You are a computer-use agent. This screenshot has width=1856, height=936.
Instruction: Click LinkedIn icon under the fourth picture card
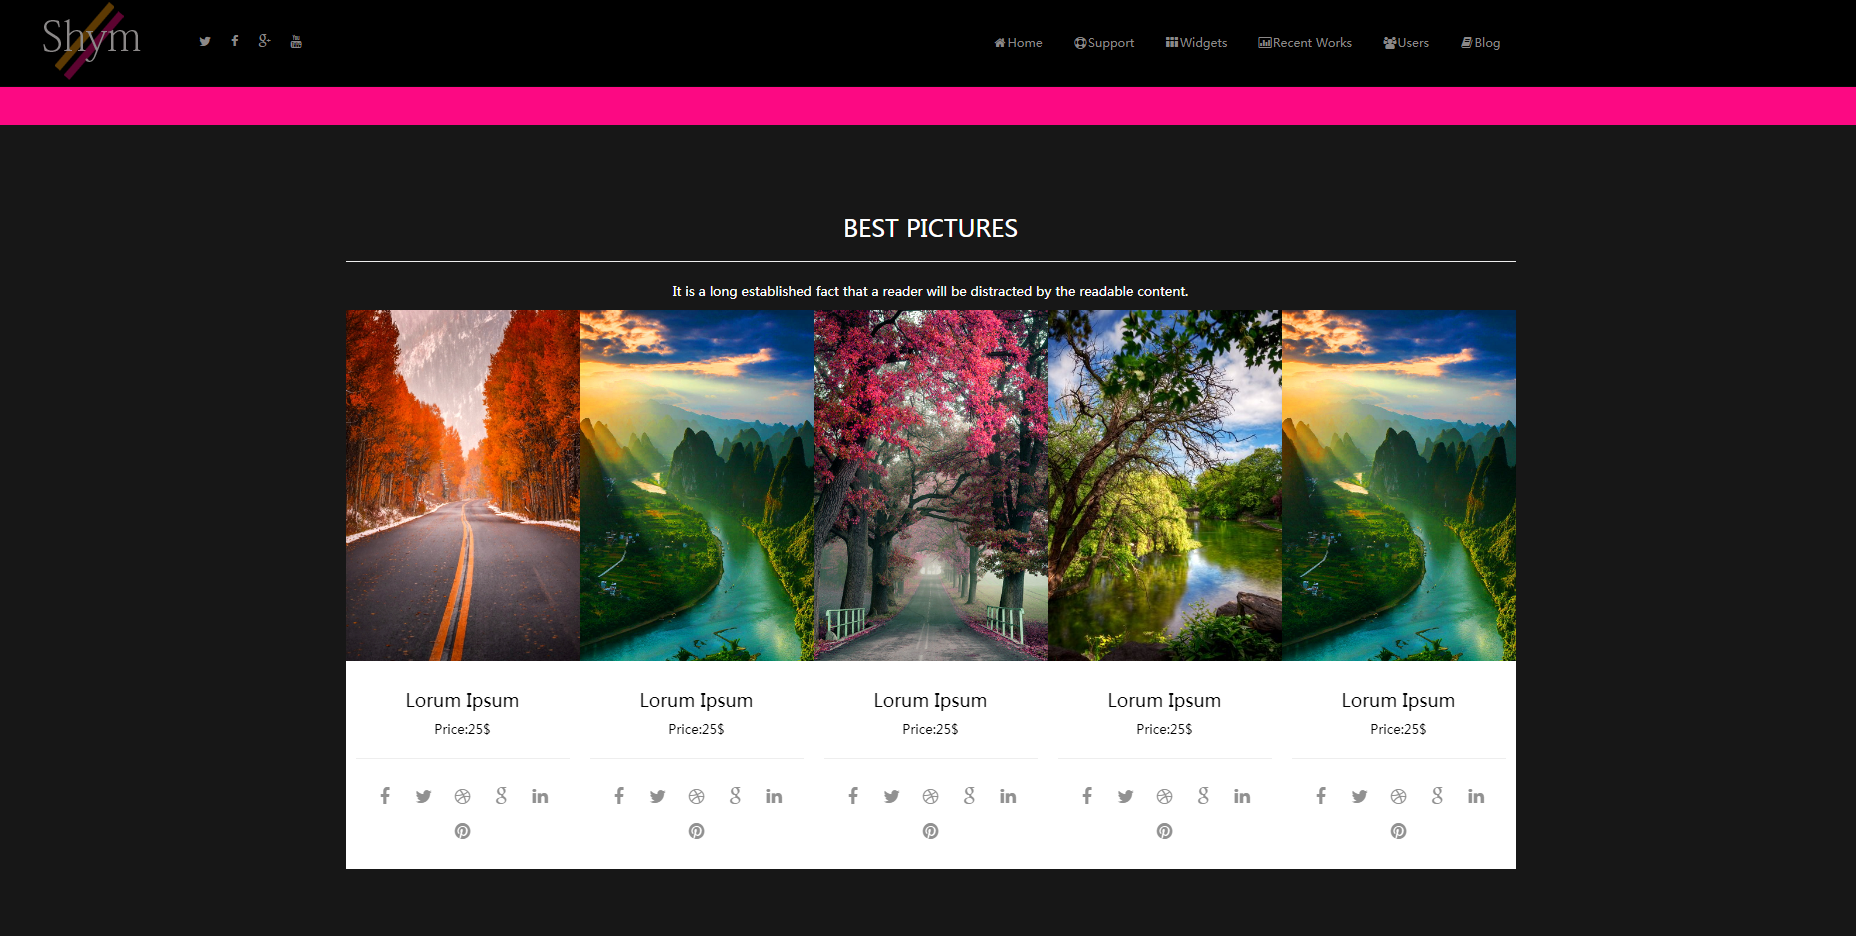click(x=1242, y=796)
